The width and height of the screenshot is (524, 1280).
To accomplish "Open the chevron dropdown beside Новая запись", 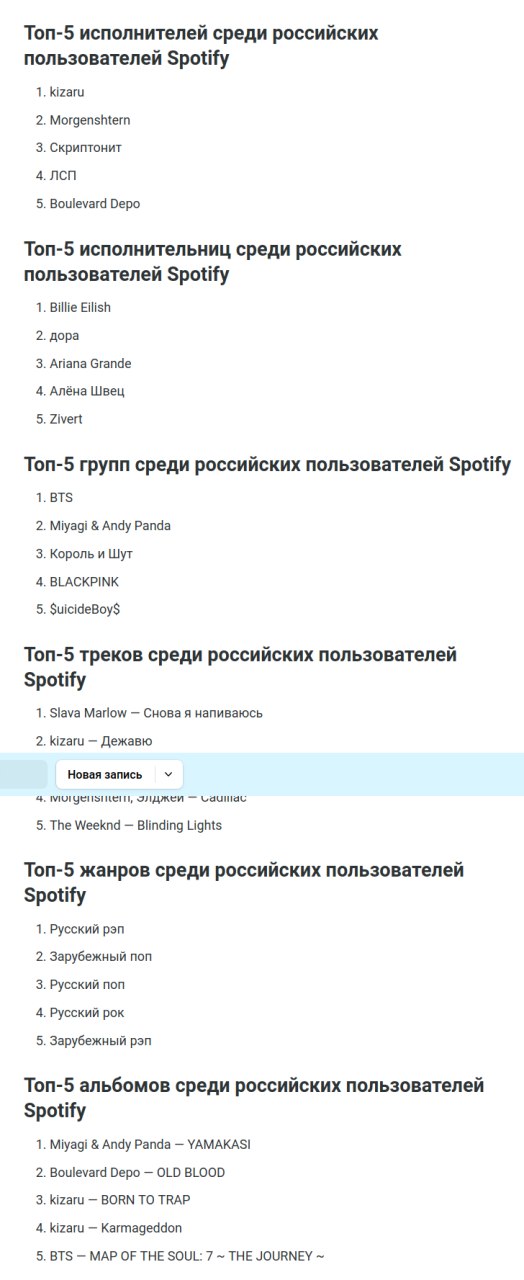I will (169, 774).
